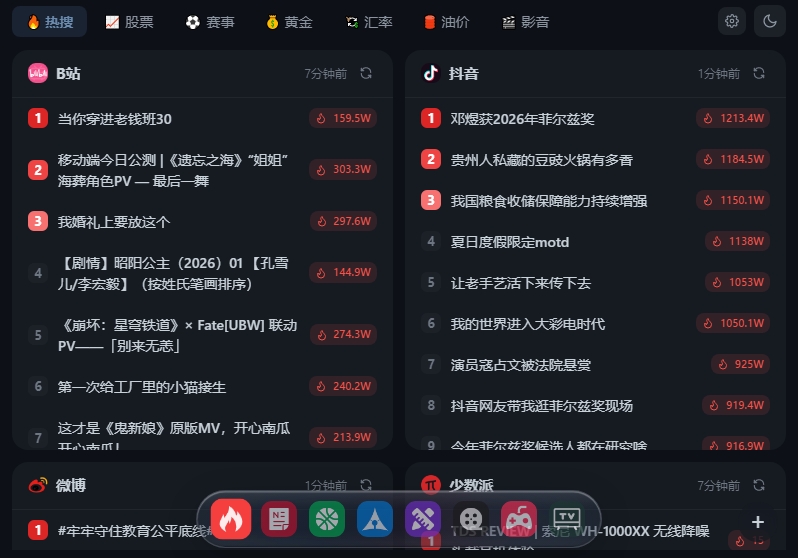The height and width of the screenshot is (558, 798).
Task: Switch to the 股票 tab
Action: click(129, 22)
